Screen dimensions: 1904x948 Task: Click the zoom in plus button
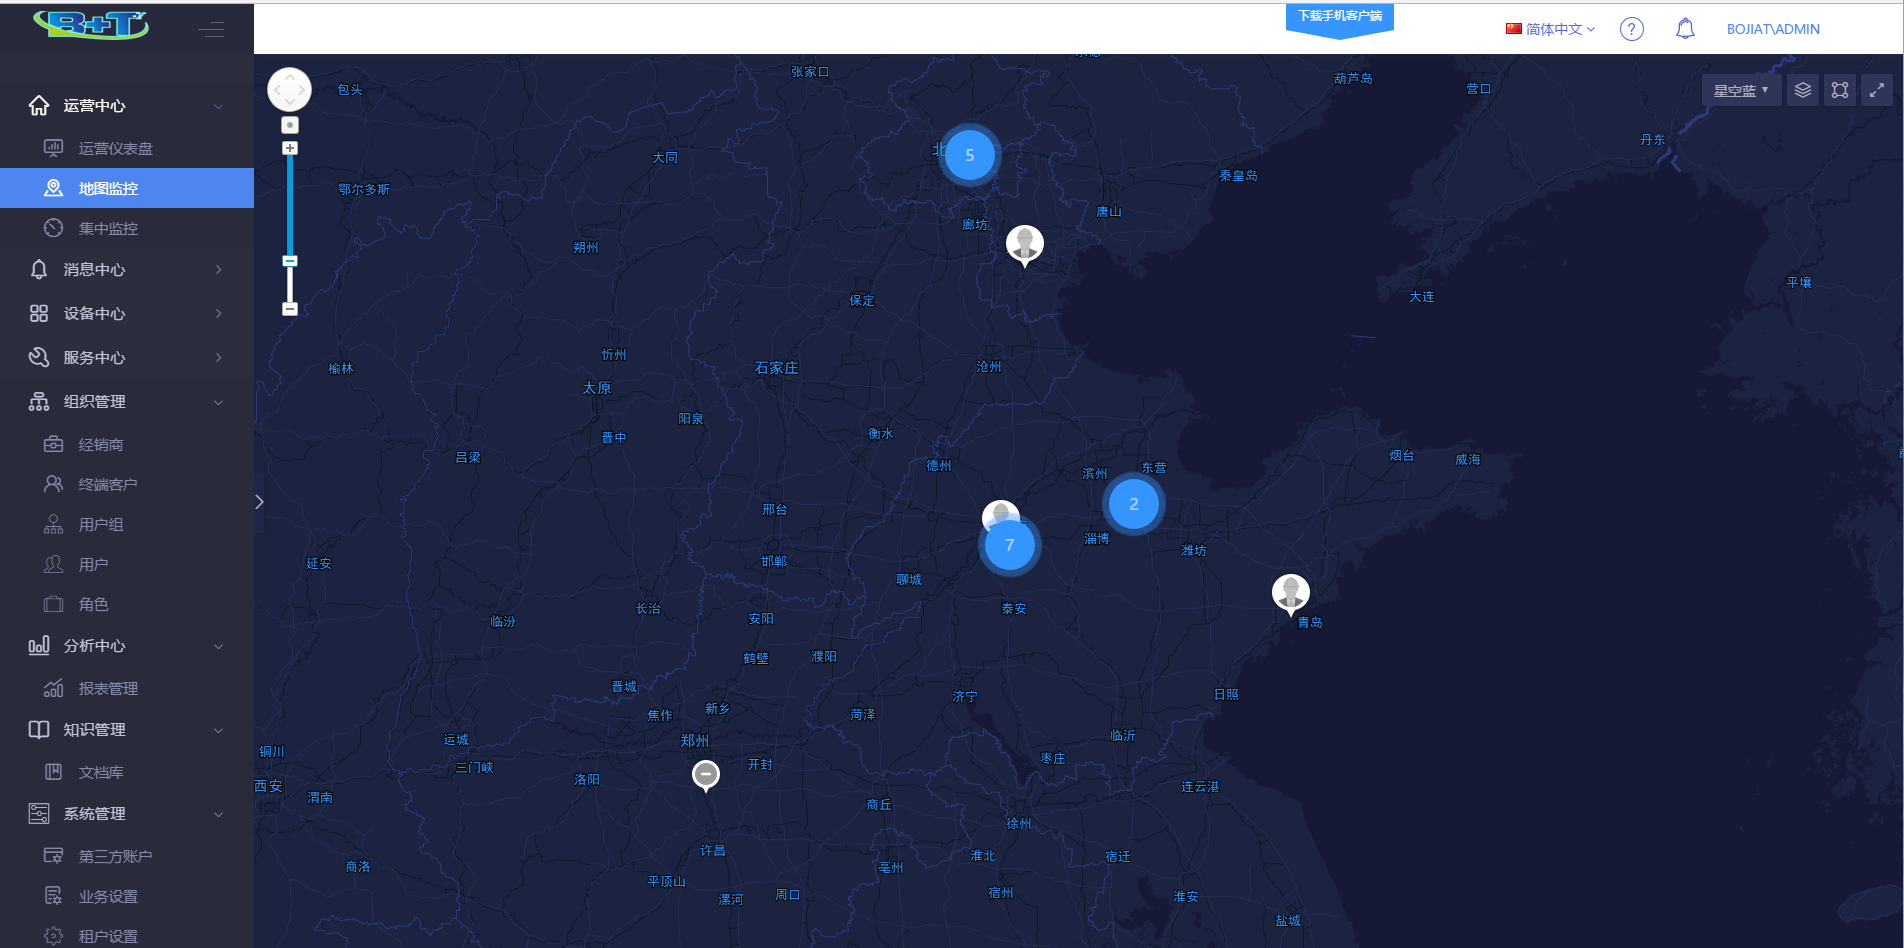[x=290, y=148]
